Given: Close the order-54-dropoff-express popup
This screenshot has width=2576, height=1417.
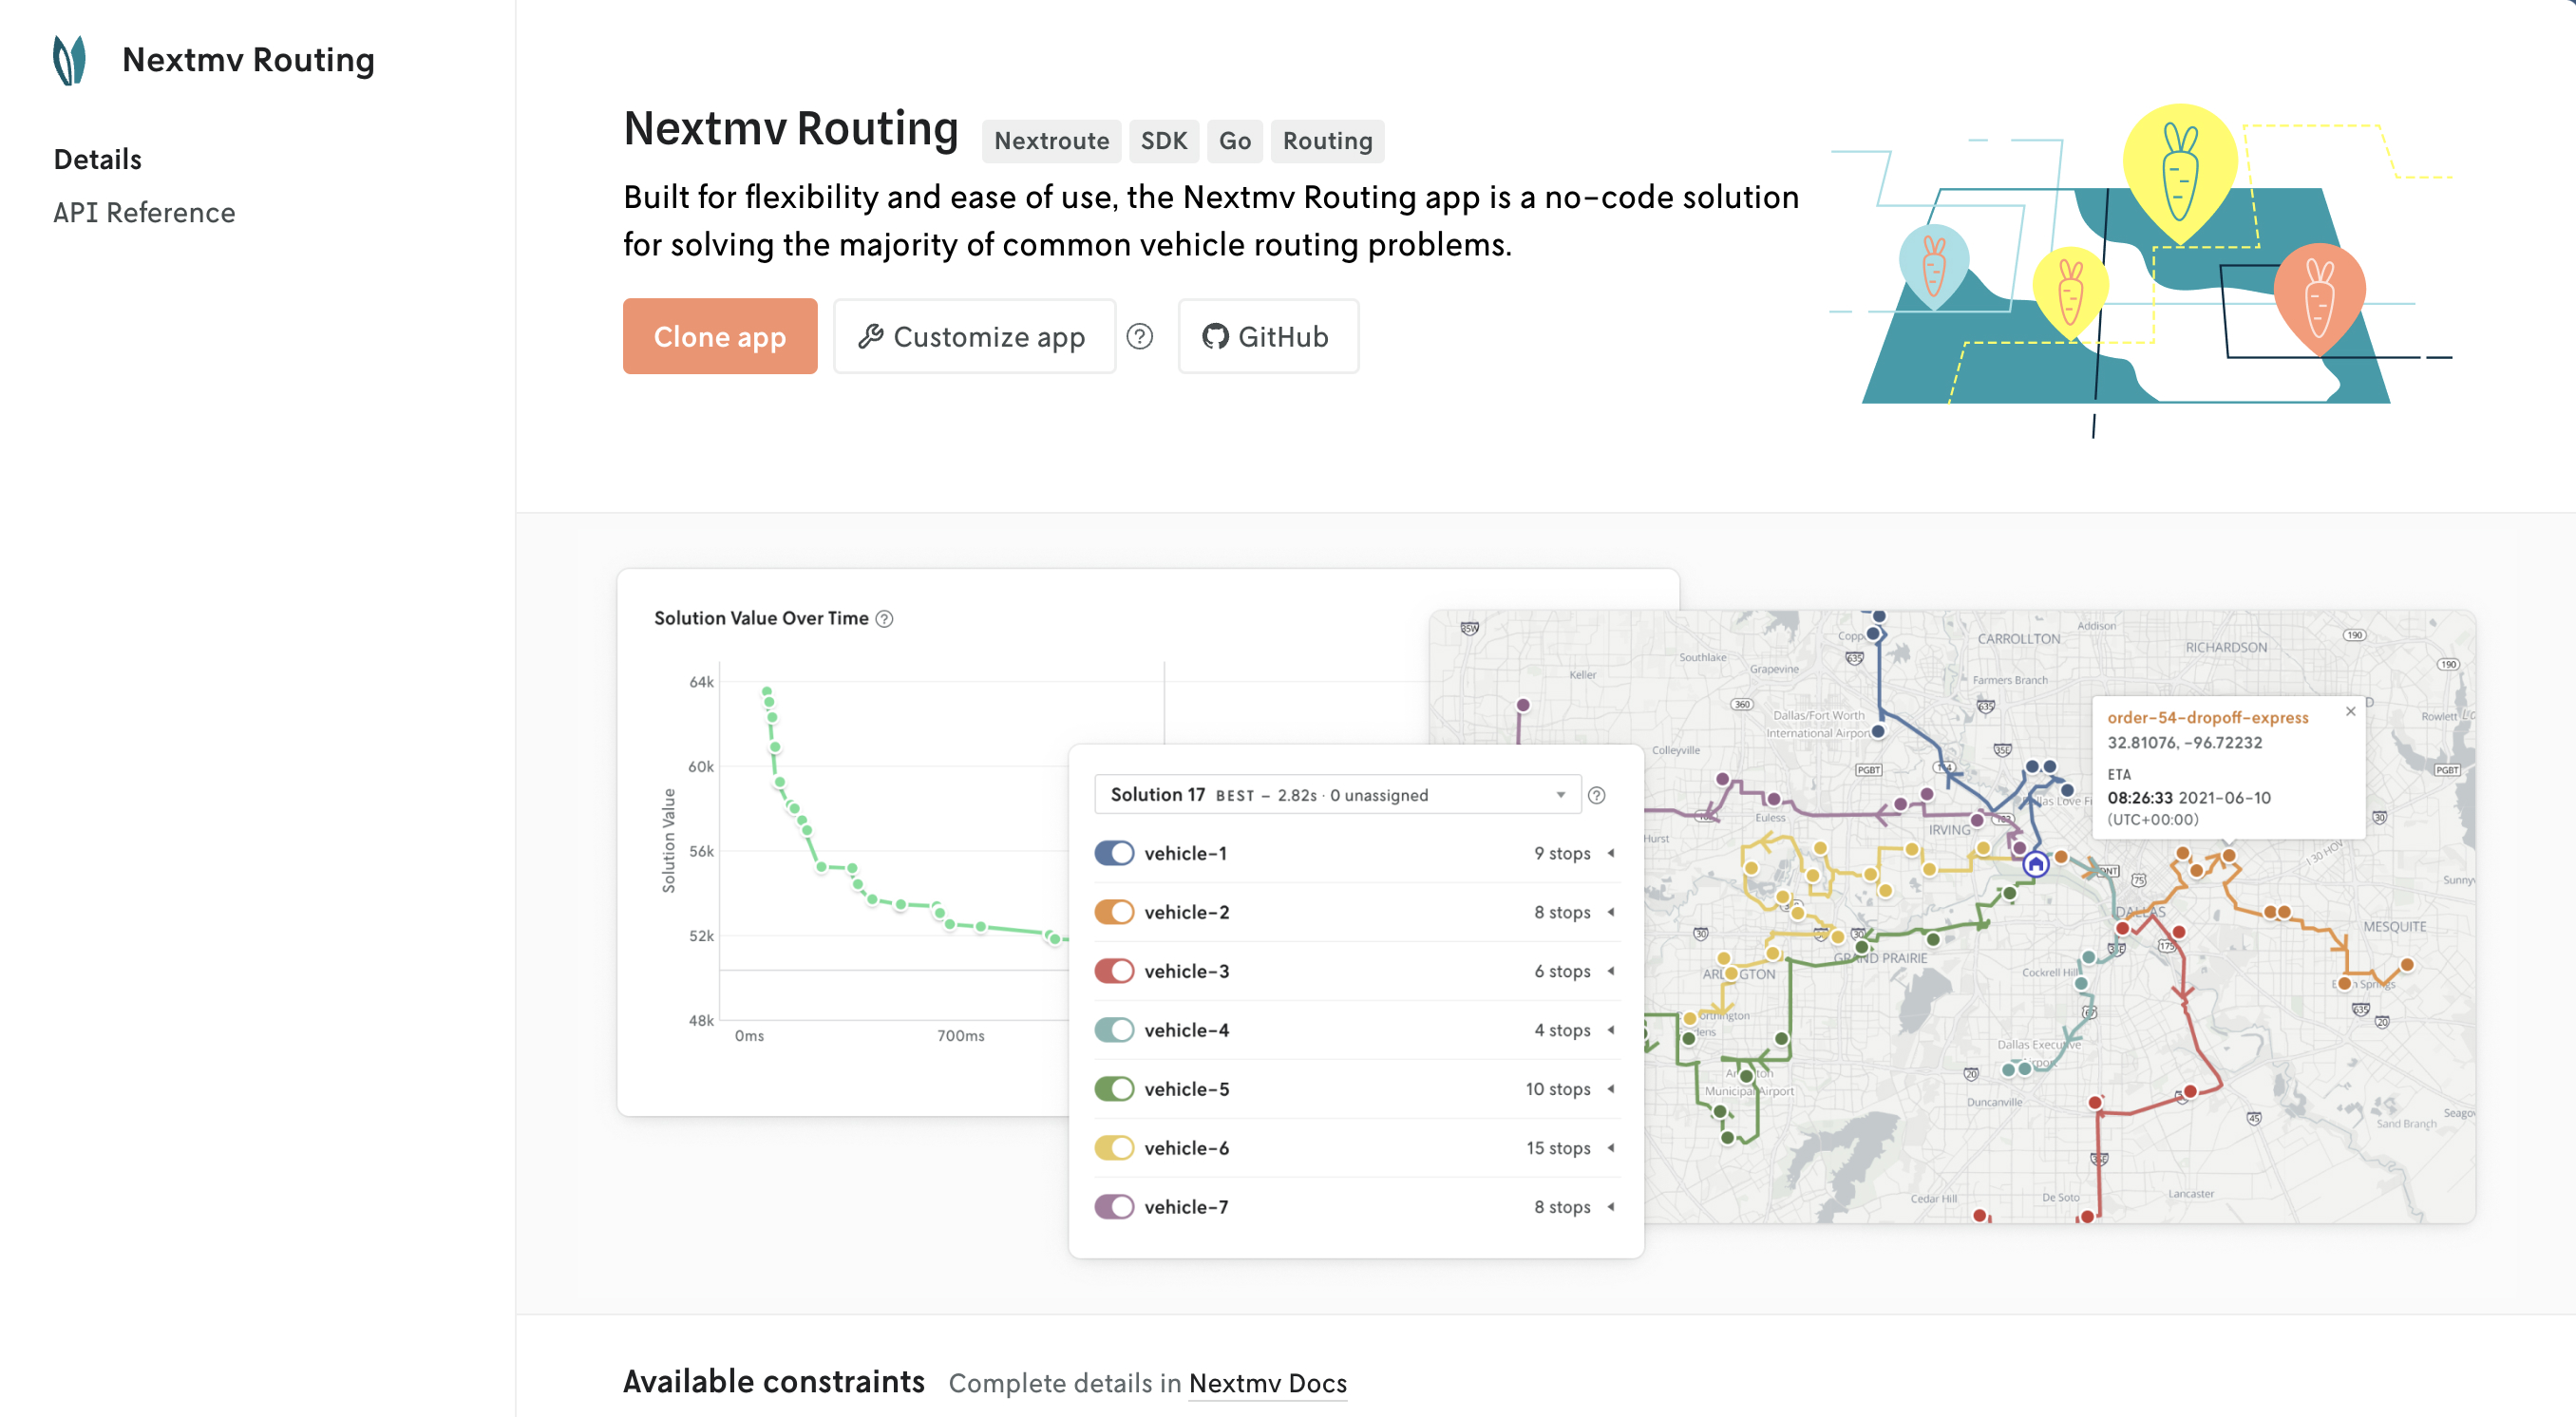Looking at the screenshot, I should click(2351, 711).
